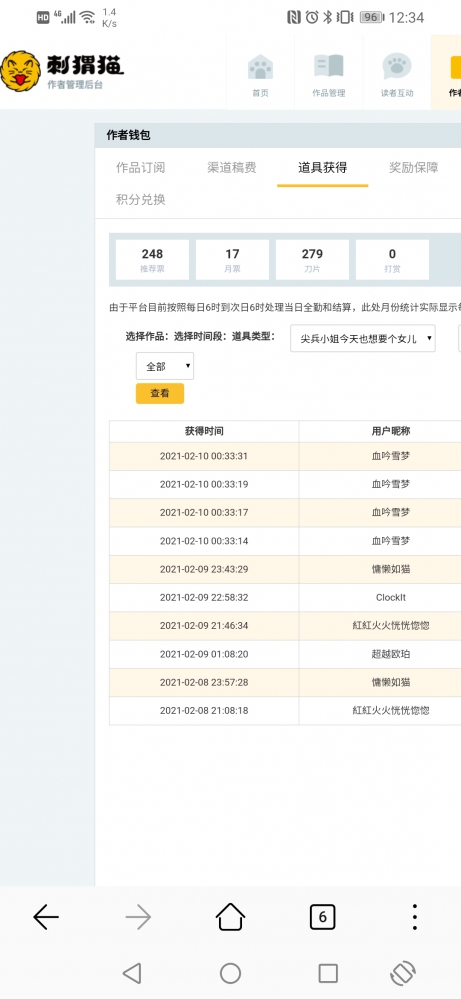The height and width of the screenshot is (999, 461).
Task: Select the time 2021-02-08 21:08:18
Action: [x=204, y=710]
